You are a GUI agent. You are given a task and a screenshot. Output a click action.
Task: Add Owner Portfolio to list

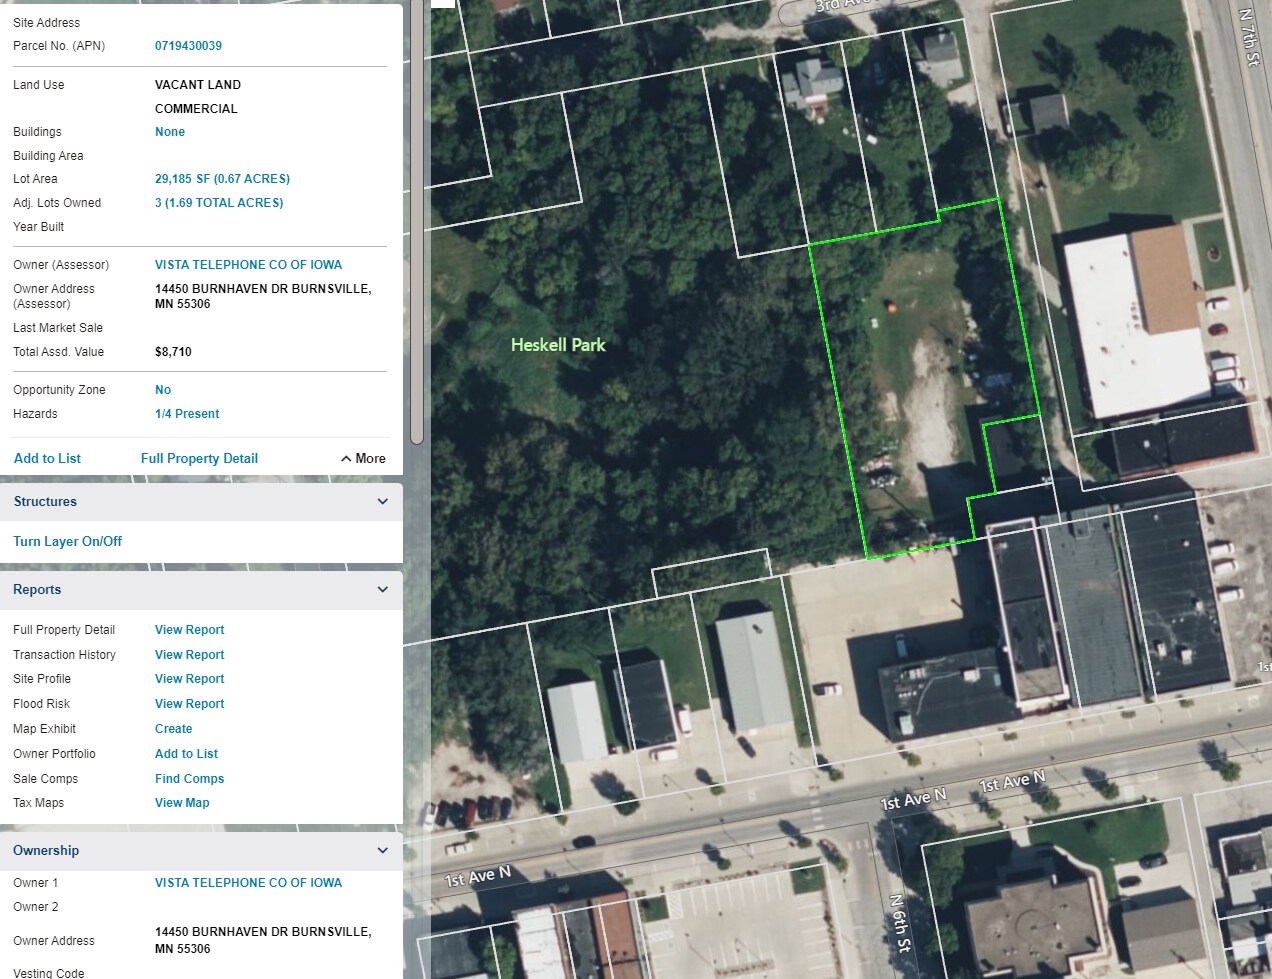point(186,754)
